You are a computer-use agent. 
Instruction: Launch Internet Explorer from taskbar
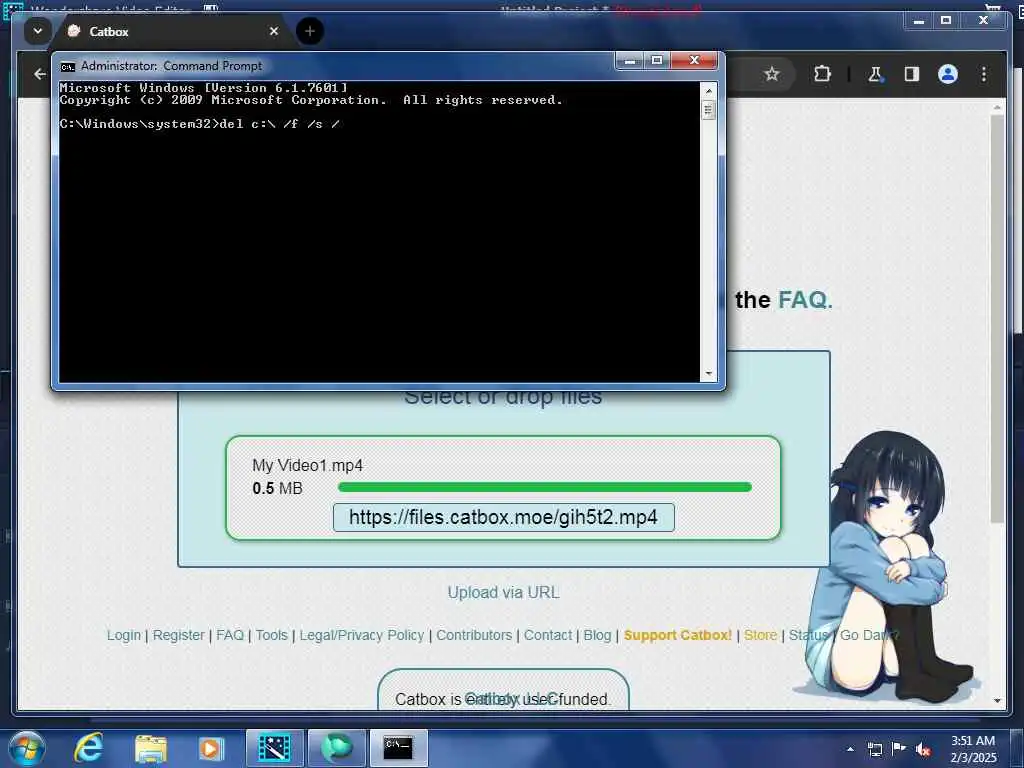[88, 748]
